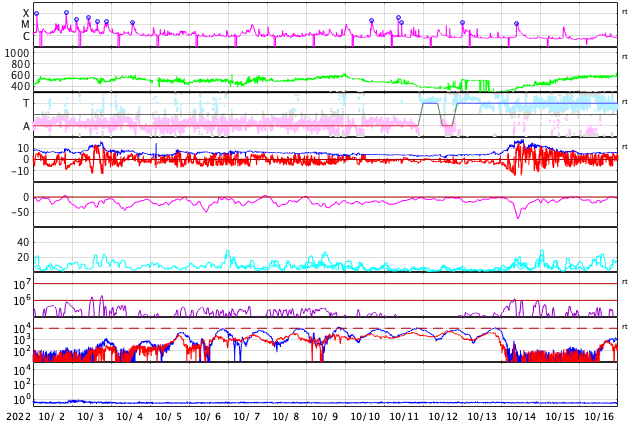Select the M flare class axis label
Viewport: 634px width, 424px height.
pyautogui.click(x=25, y=25)
